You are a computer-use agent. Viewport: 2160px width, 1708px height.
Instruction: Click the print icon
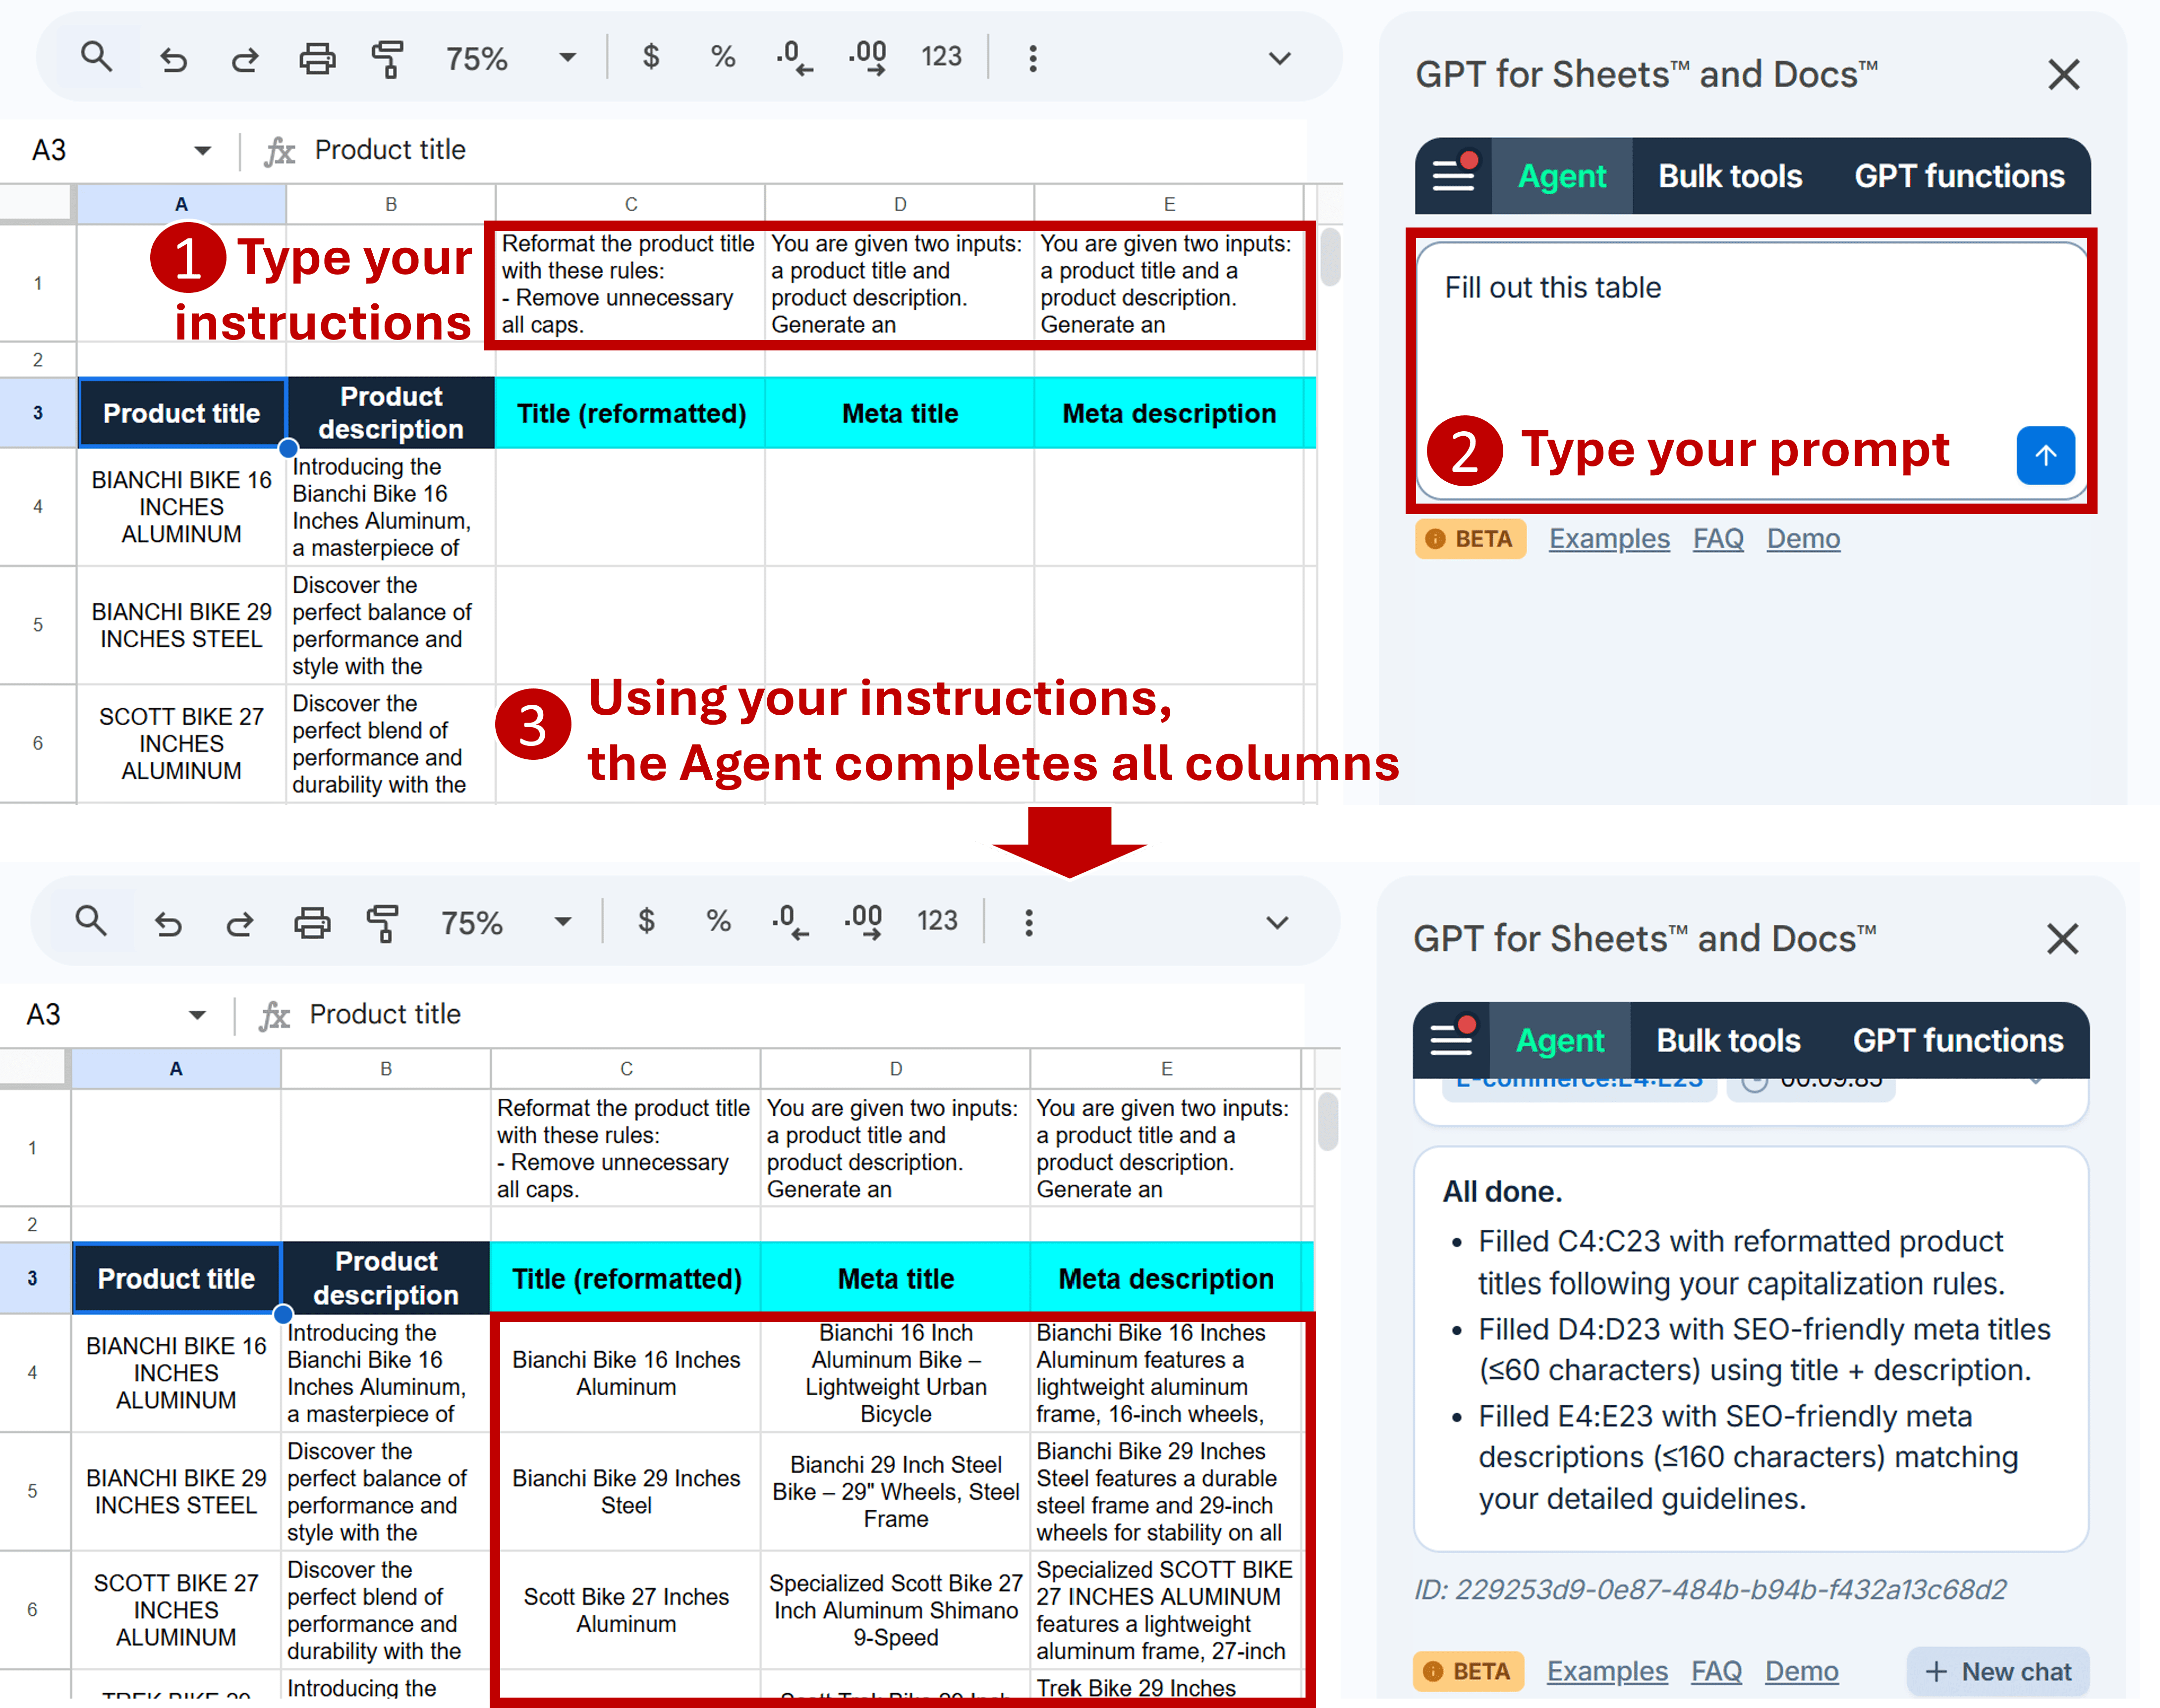tap(317, 57)
